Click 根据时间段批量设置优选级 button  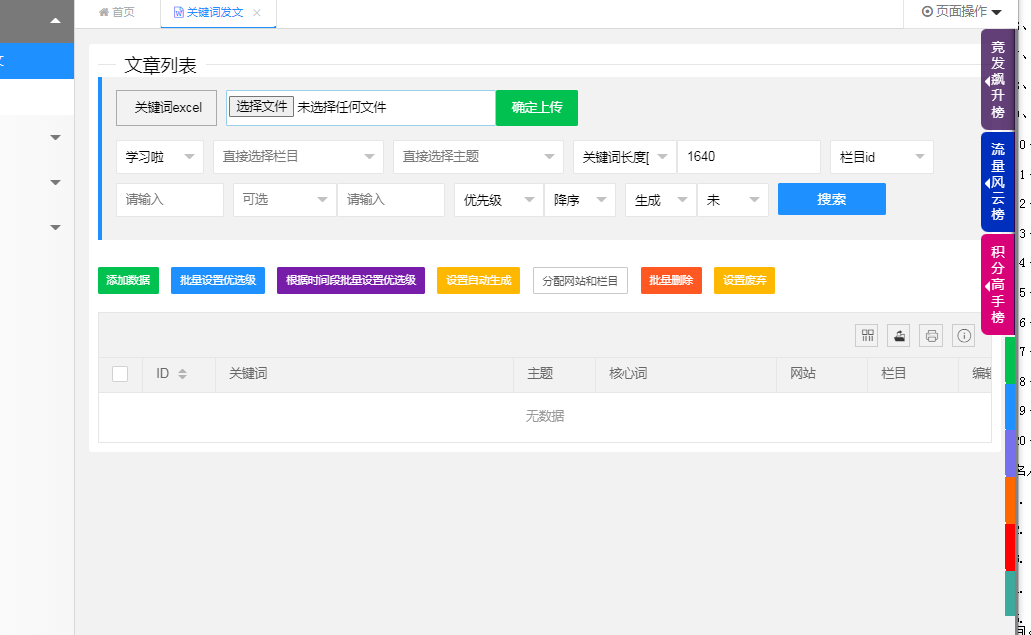(351, 281)
